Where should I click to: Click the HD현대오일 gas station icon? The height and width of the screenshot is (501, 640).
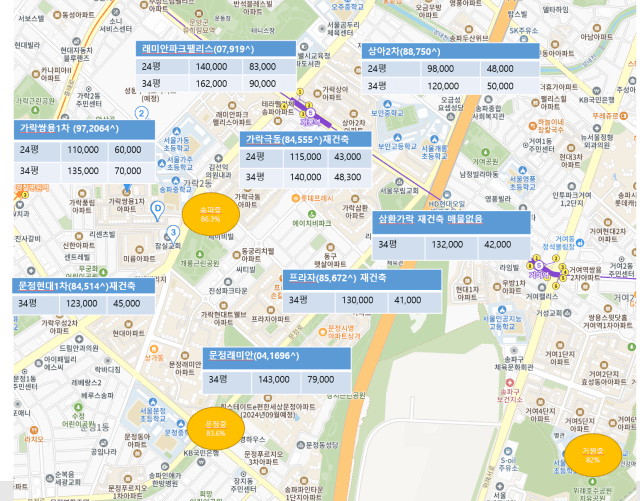[447, 195]
